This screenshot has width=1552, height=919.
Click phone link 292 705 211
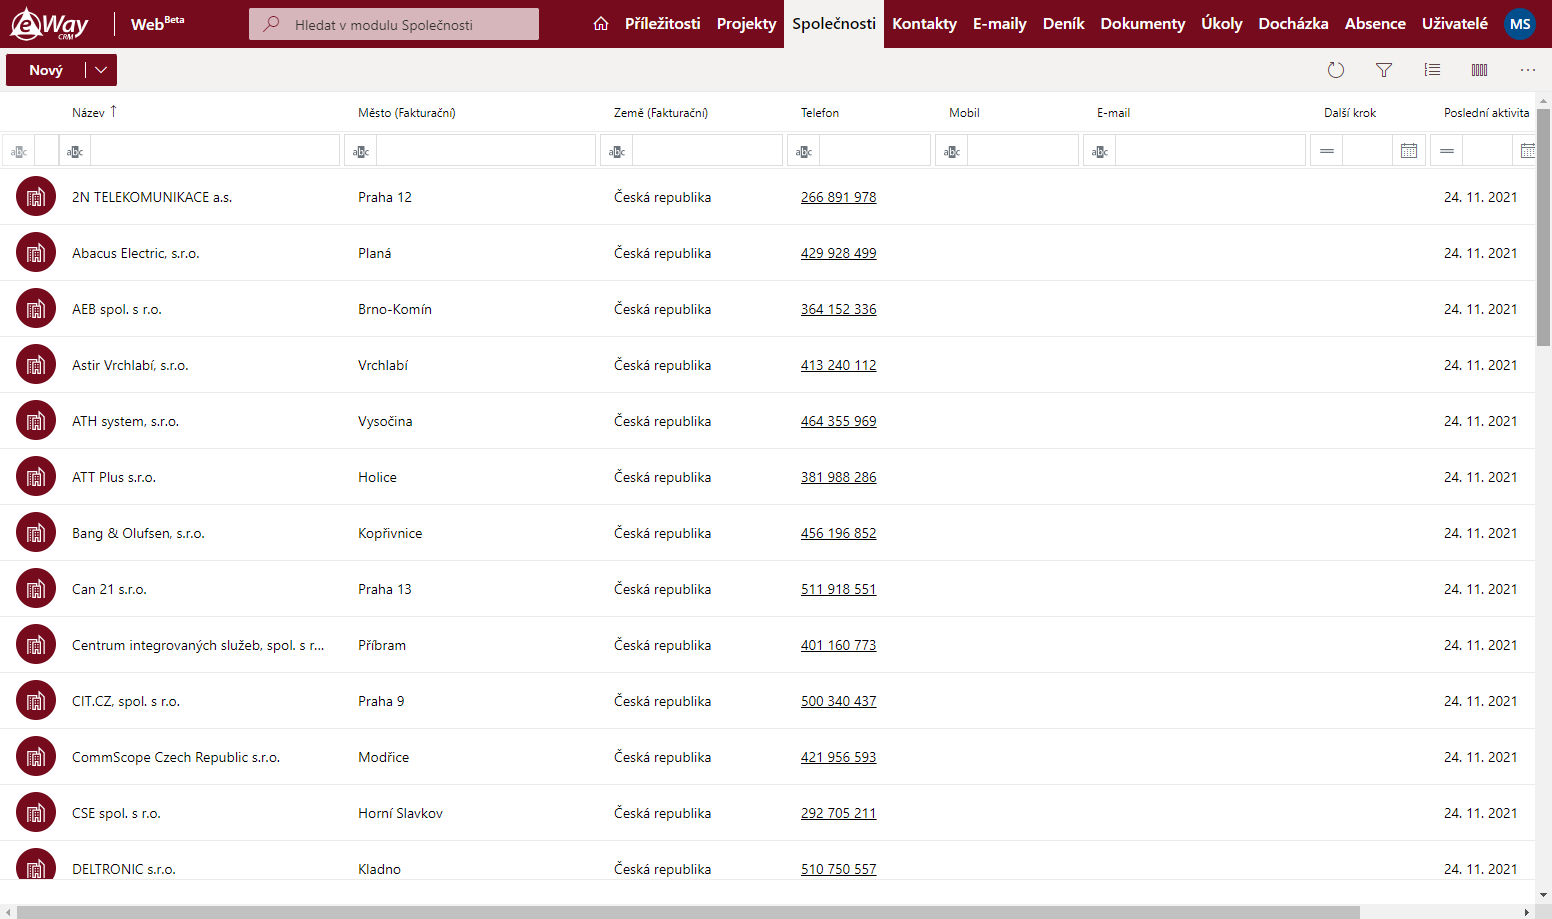tap(838, 813)
